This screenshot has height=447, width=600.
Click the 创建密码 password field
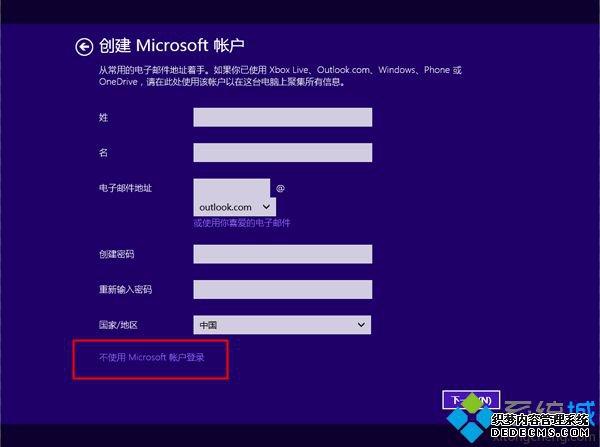[x=282, y=254]
